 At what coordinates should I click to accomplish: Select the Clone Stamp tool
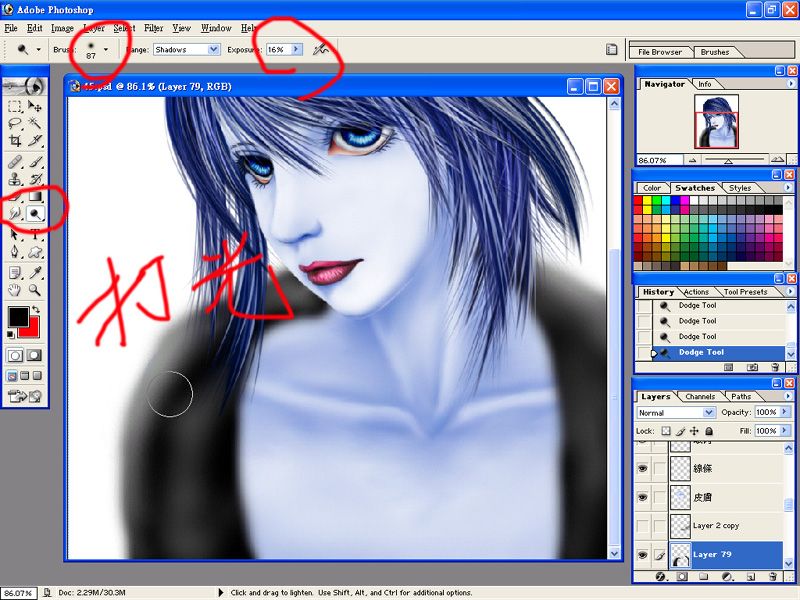tap(15, 179)
